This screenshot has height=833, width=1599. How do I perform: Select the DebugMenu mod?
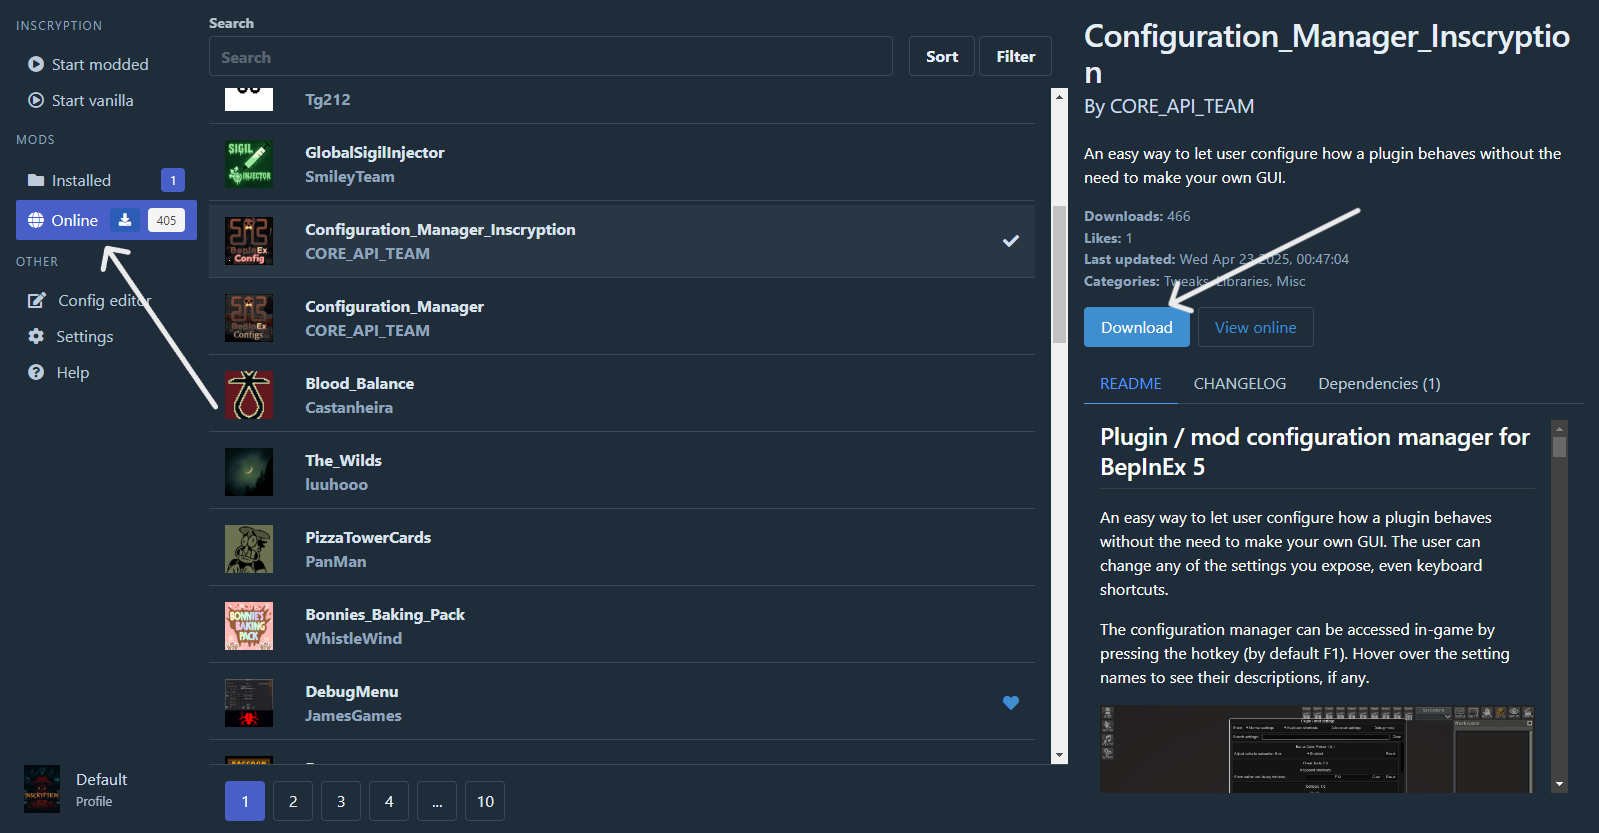tap(622, 703)
